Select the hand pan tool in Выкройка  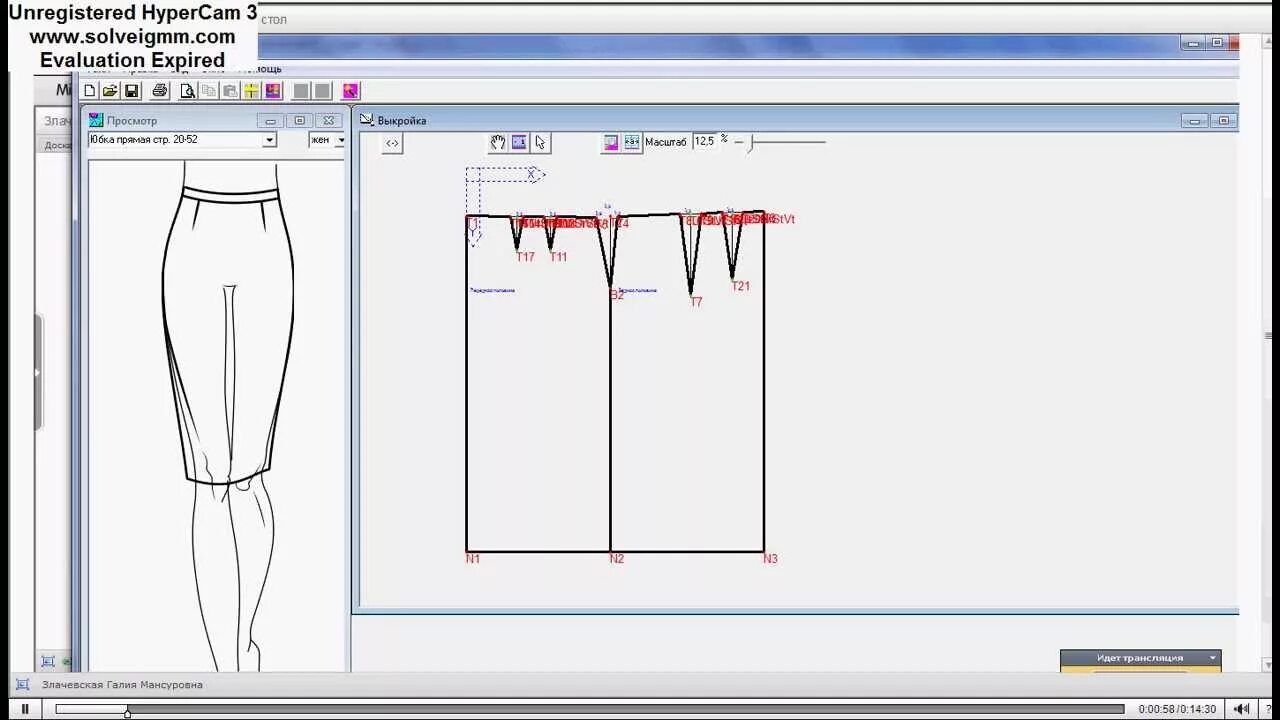[498, 142]
